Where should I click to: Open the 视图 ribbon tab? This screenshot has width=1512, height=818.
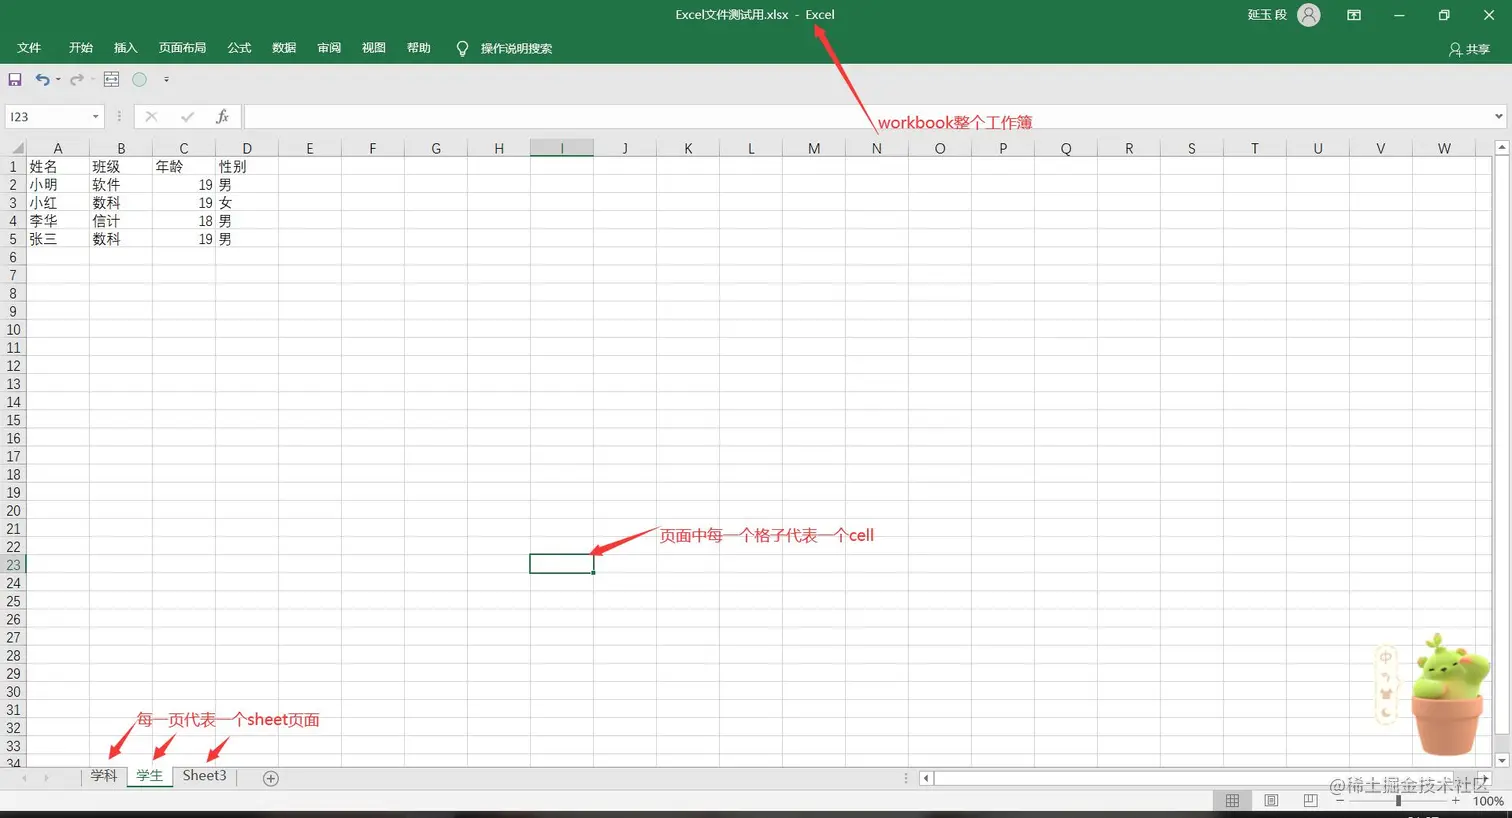coord(374,48)
